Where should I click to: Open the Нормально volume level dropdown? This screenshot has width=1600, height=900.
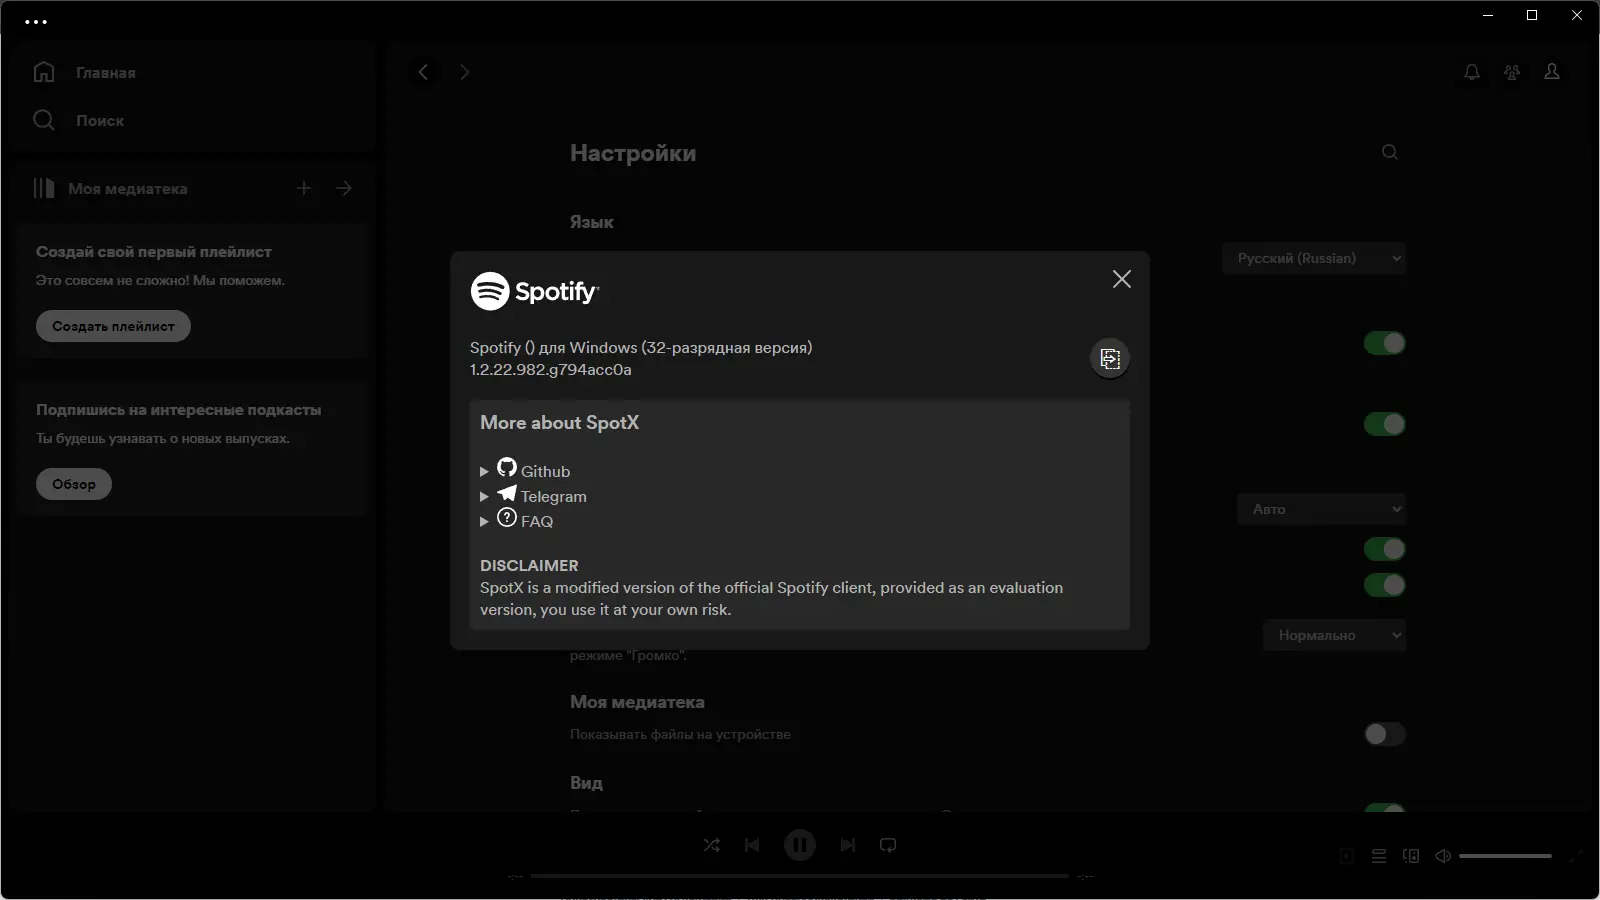[x=1335, y=635]
